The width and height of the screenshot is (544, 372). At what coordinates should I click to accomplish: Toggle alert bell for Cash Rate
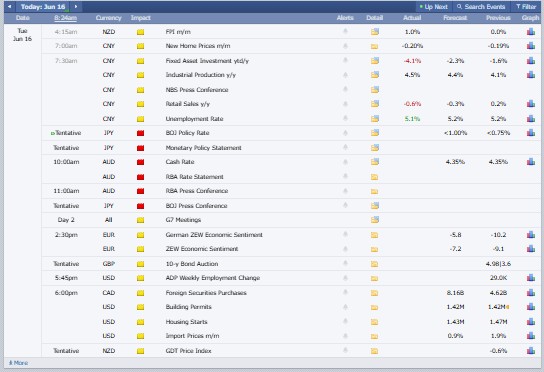pos(345,162)
